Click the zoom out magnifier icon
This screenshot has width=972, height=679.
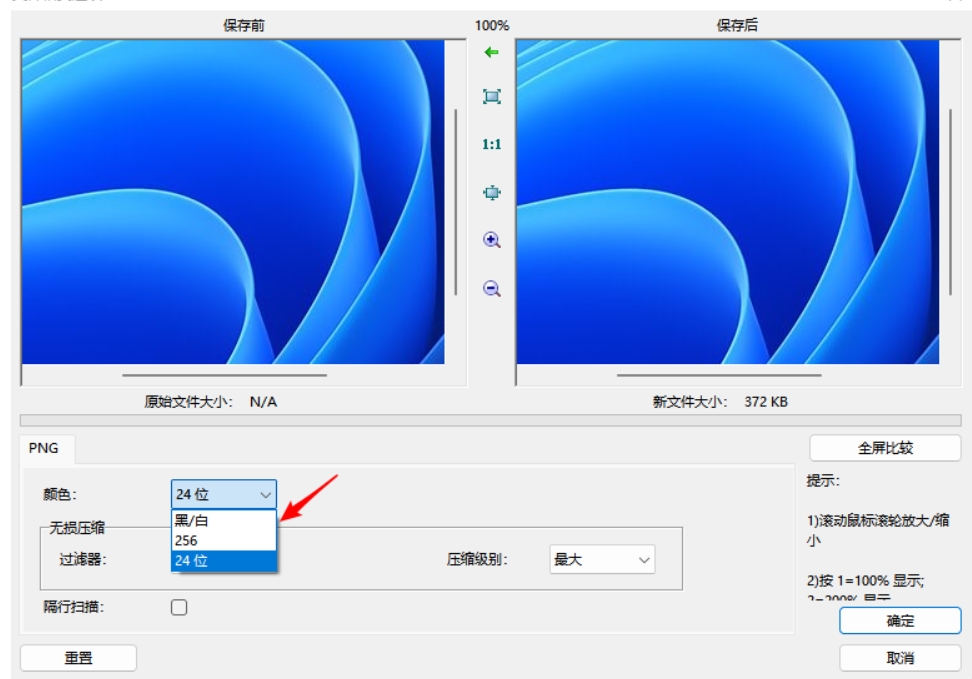click(x=492, y=288)
